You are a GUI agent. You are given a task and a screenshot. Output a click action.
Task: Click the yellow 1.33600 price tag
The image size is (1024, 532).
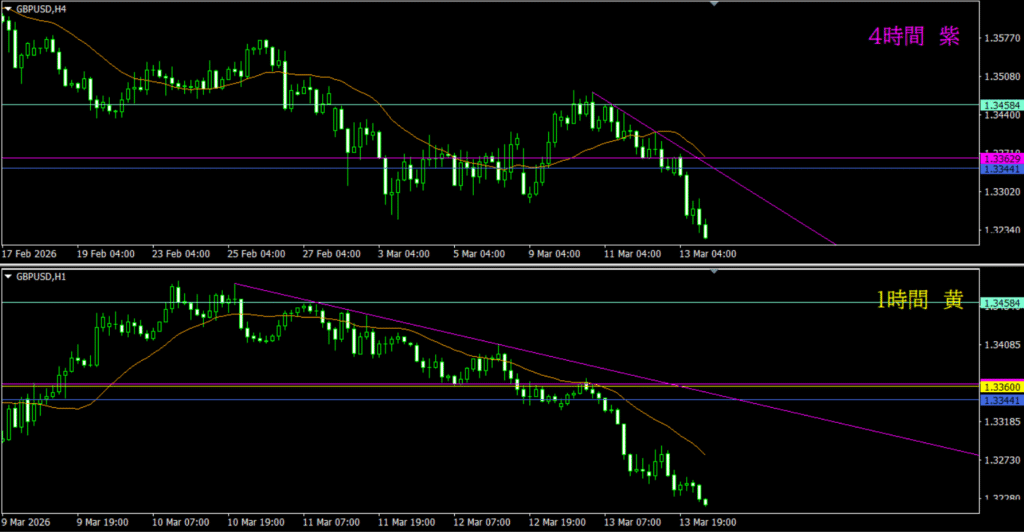pos(1001,387)
